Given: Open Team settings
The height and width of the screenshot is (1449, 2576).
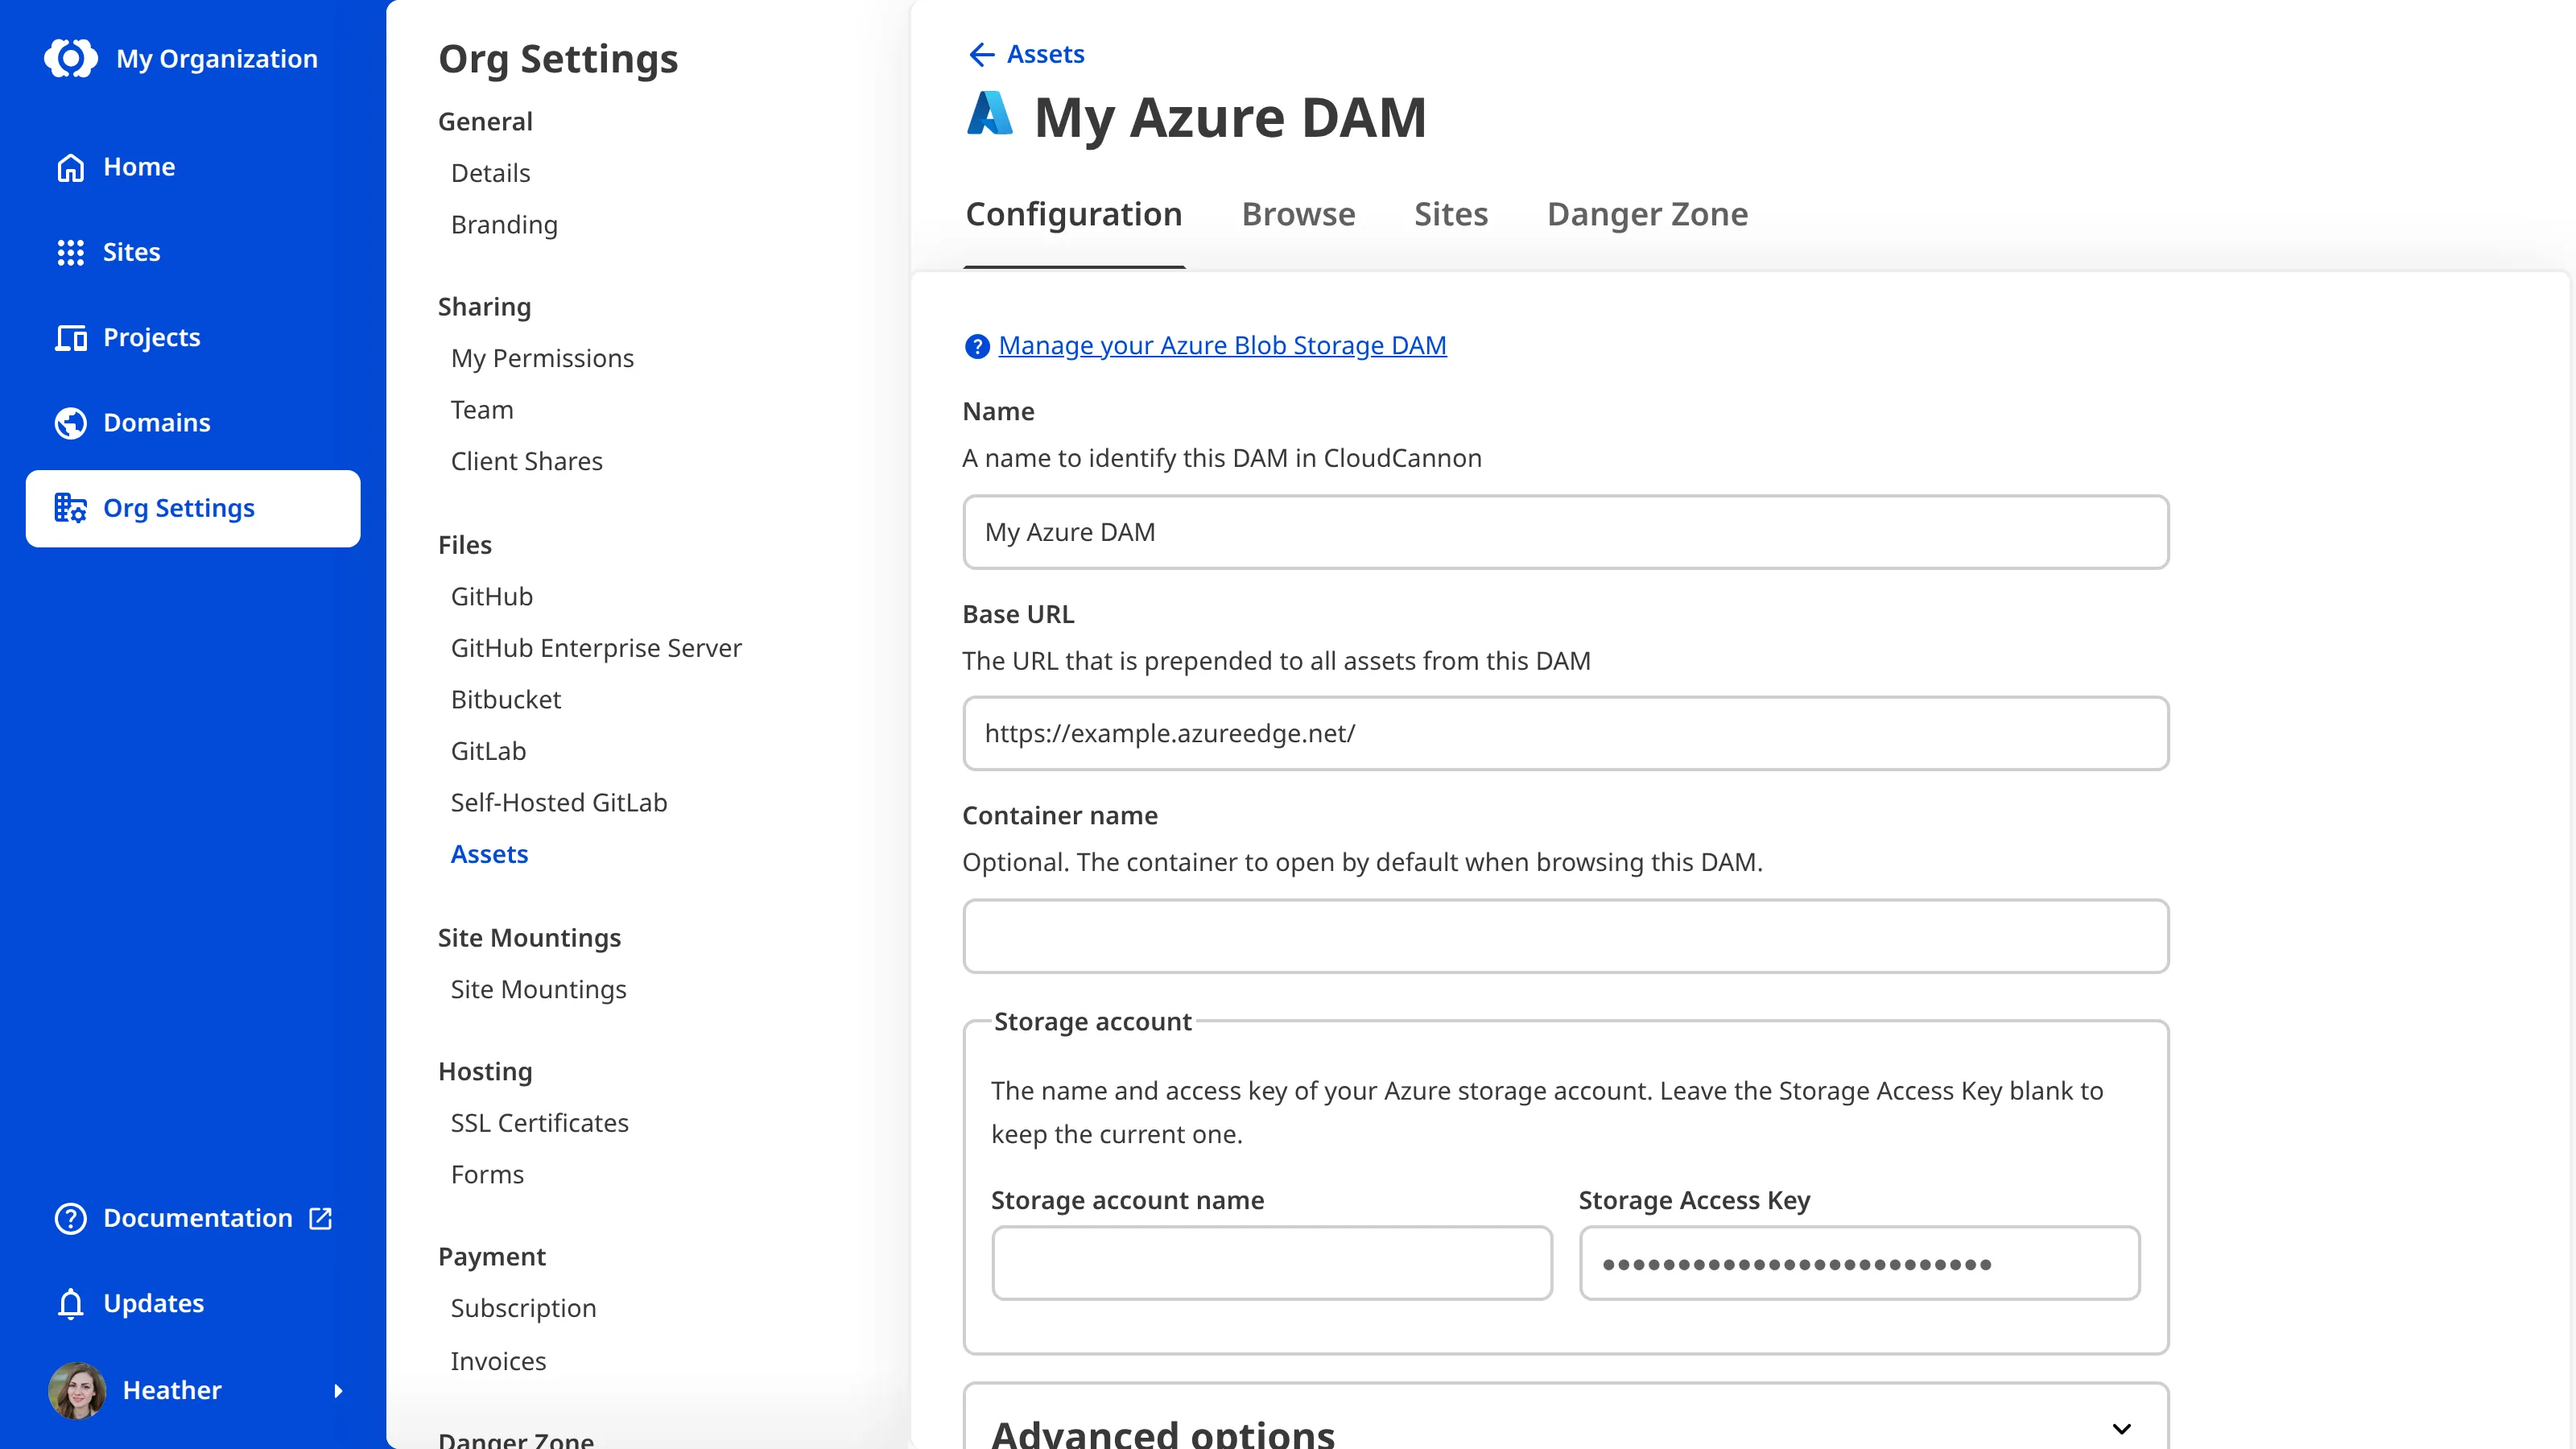Looking at the screenshot, I should [482, 410].
